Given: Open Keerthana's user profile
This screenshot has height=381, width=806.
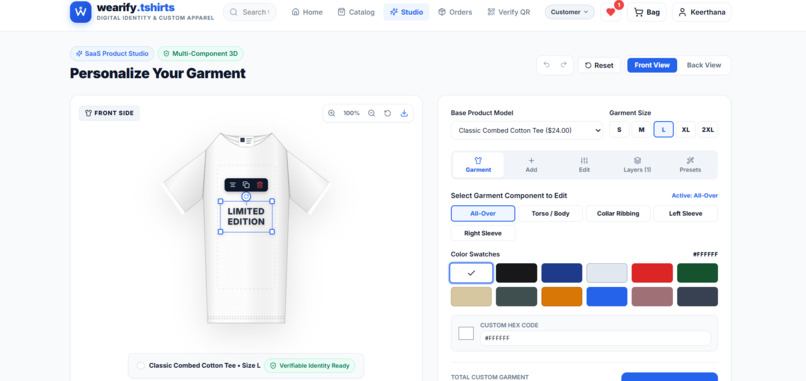Looking at the screenshot, I should click(x=702, y=12).
